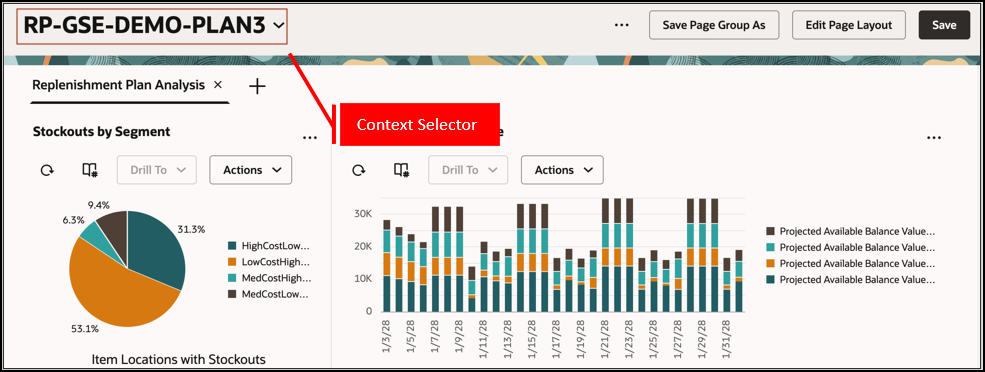Viewport: 985px width, 372px height.
Task: Click the orange Projected Available Balance legend entry
Action: 851,264
